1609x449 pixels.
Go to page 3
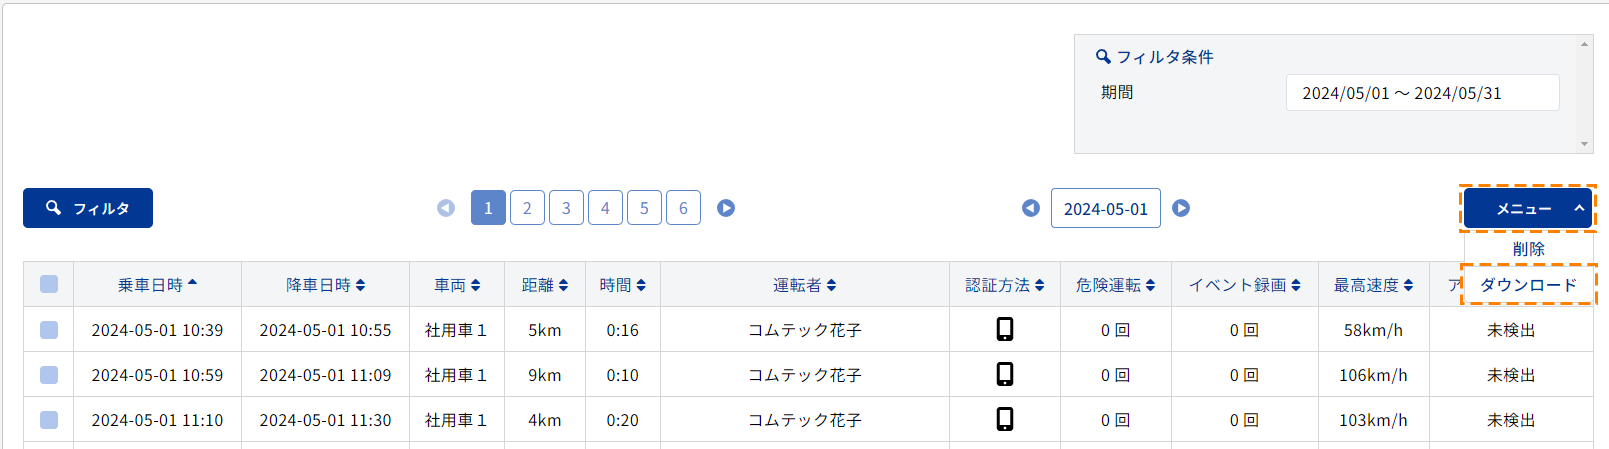[566, 208]
